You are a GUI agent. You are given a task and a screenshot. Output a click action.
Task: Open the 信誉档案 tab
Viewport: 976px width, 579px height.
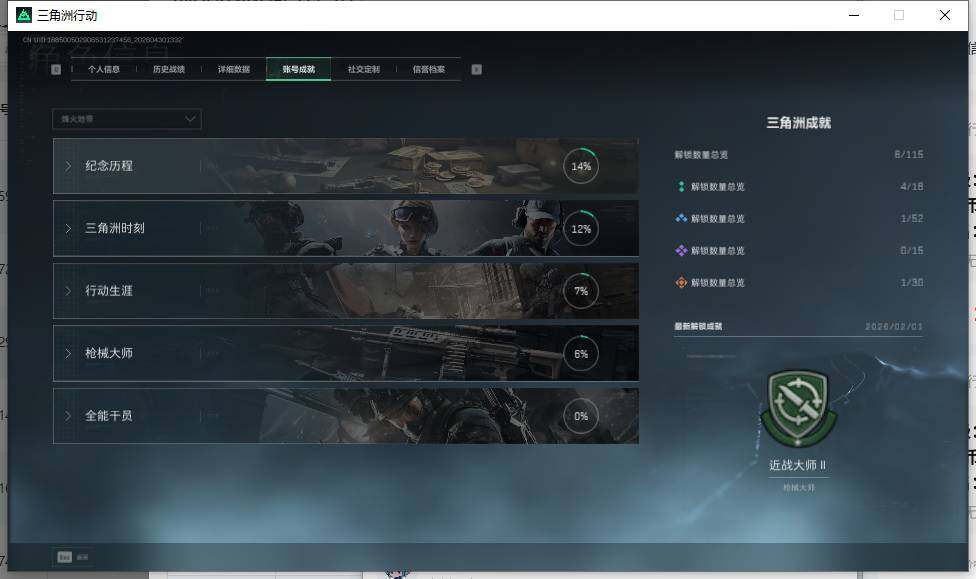coord(429,69)
